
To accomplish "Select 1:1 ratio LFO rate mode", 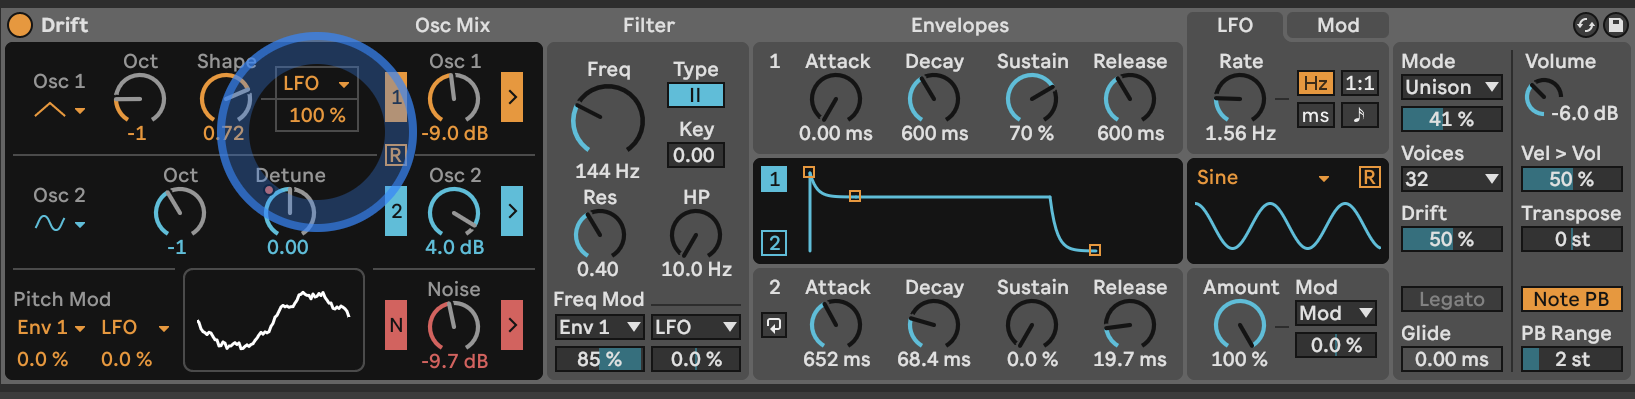I will click(1359, 83).
